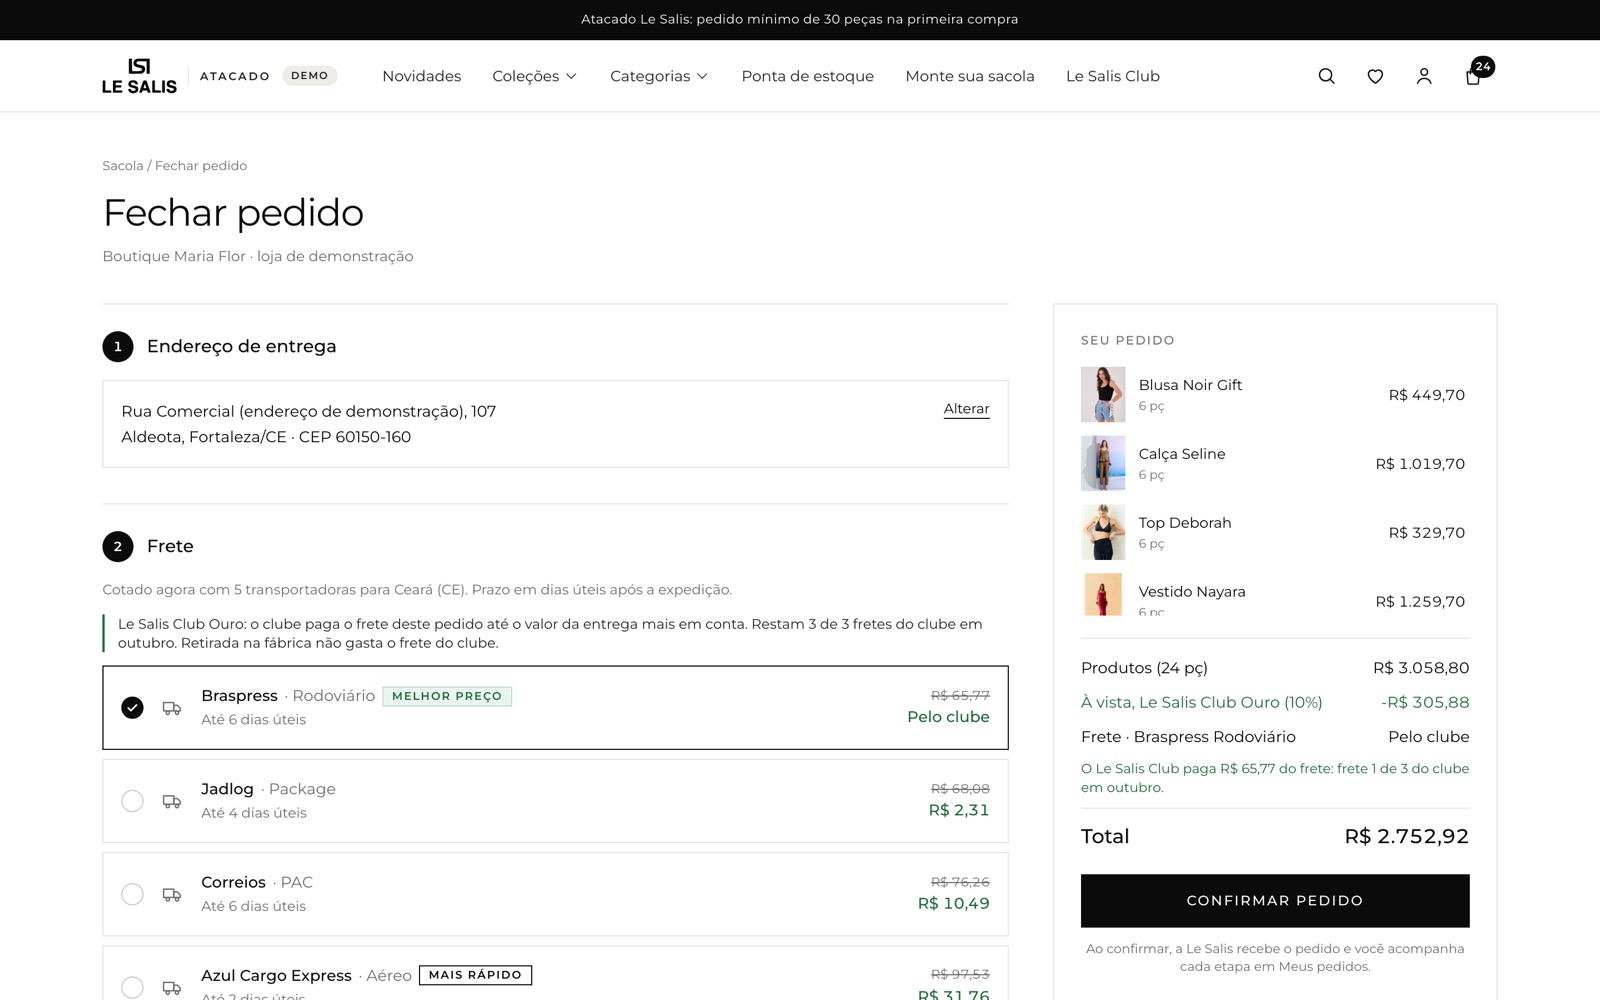Open the search icon in header
This screenshot has height=1000, width=1600.
coord(1326,76)
